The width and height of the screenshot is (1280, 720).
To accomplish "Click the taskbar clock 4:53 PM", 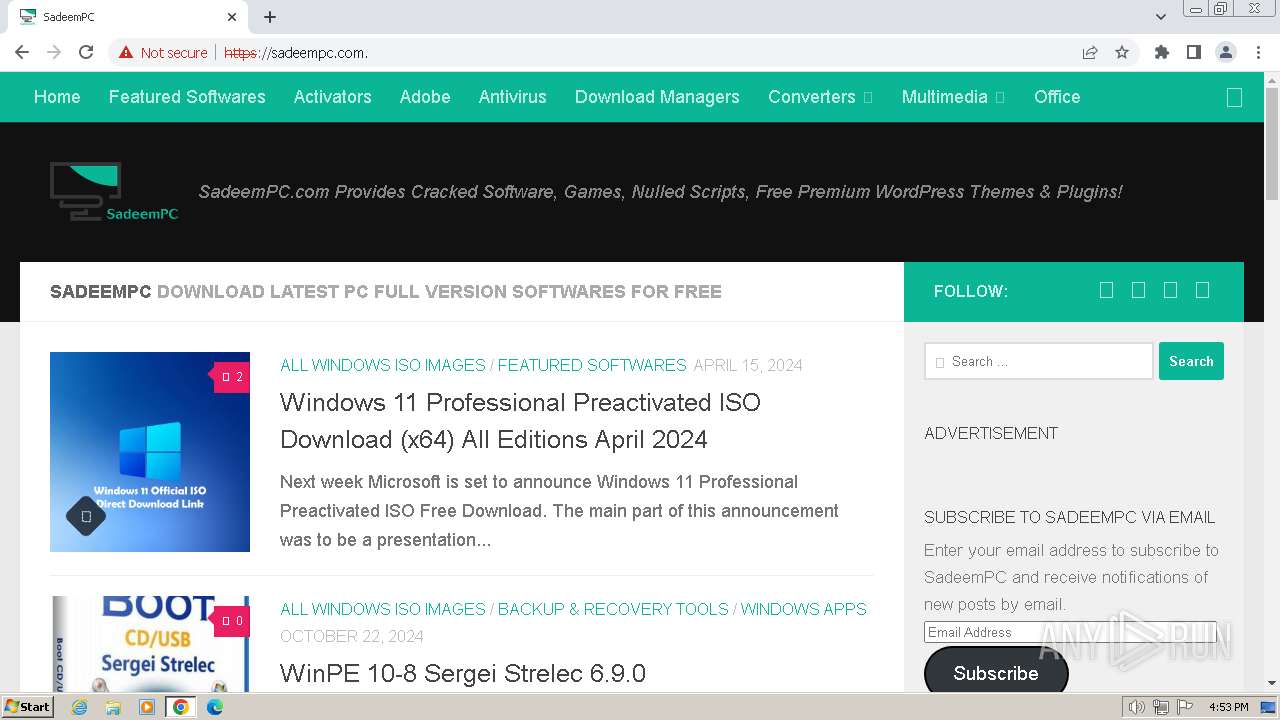I will [1228, 707].
